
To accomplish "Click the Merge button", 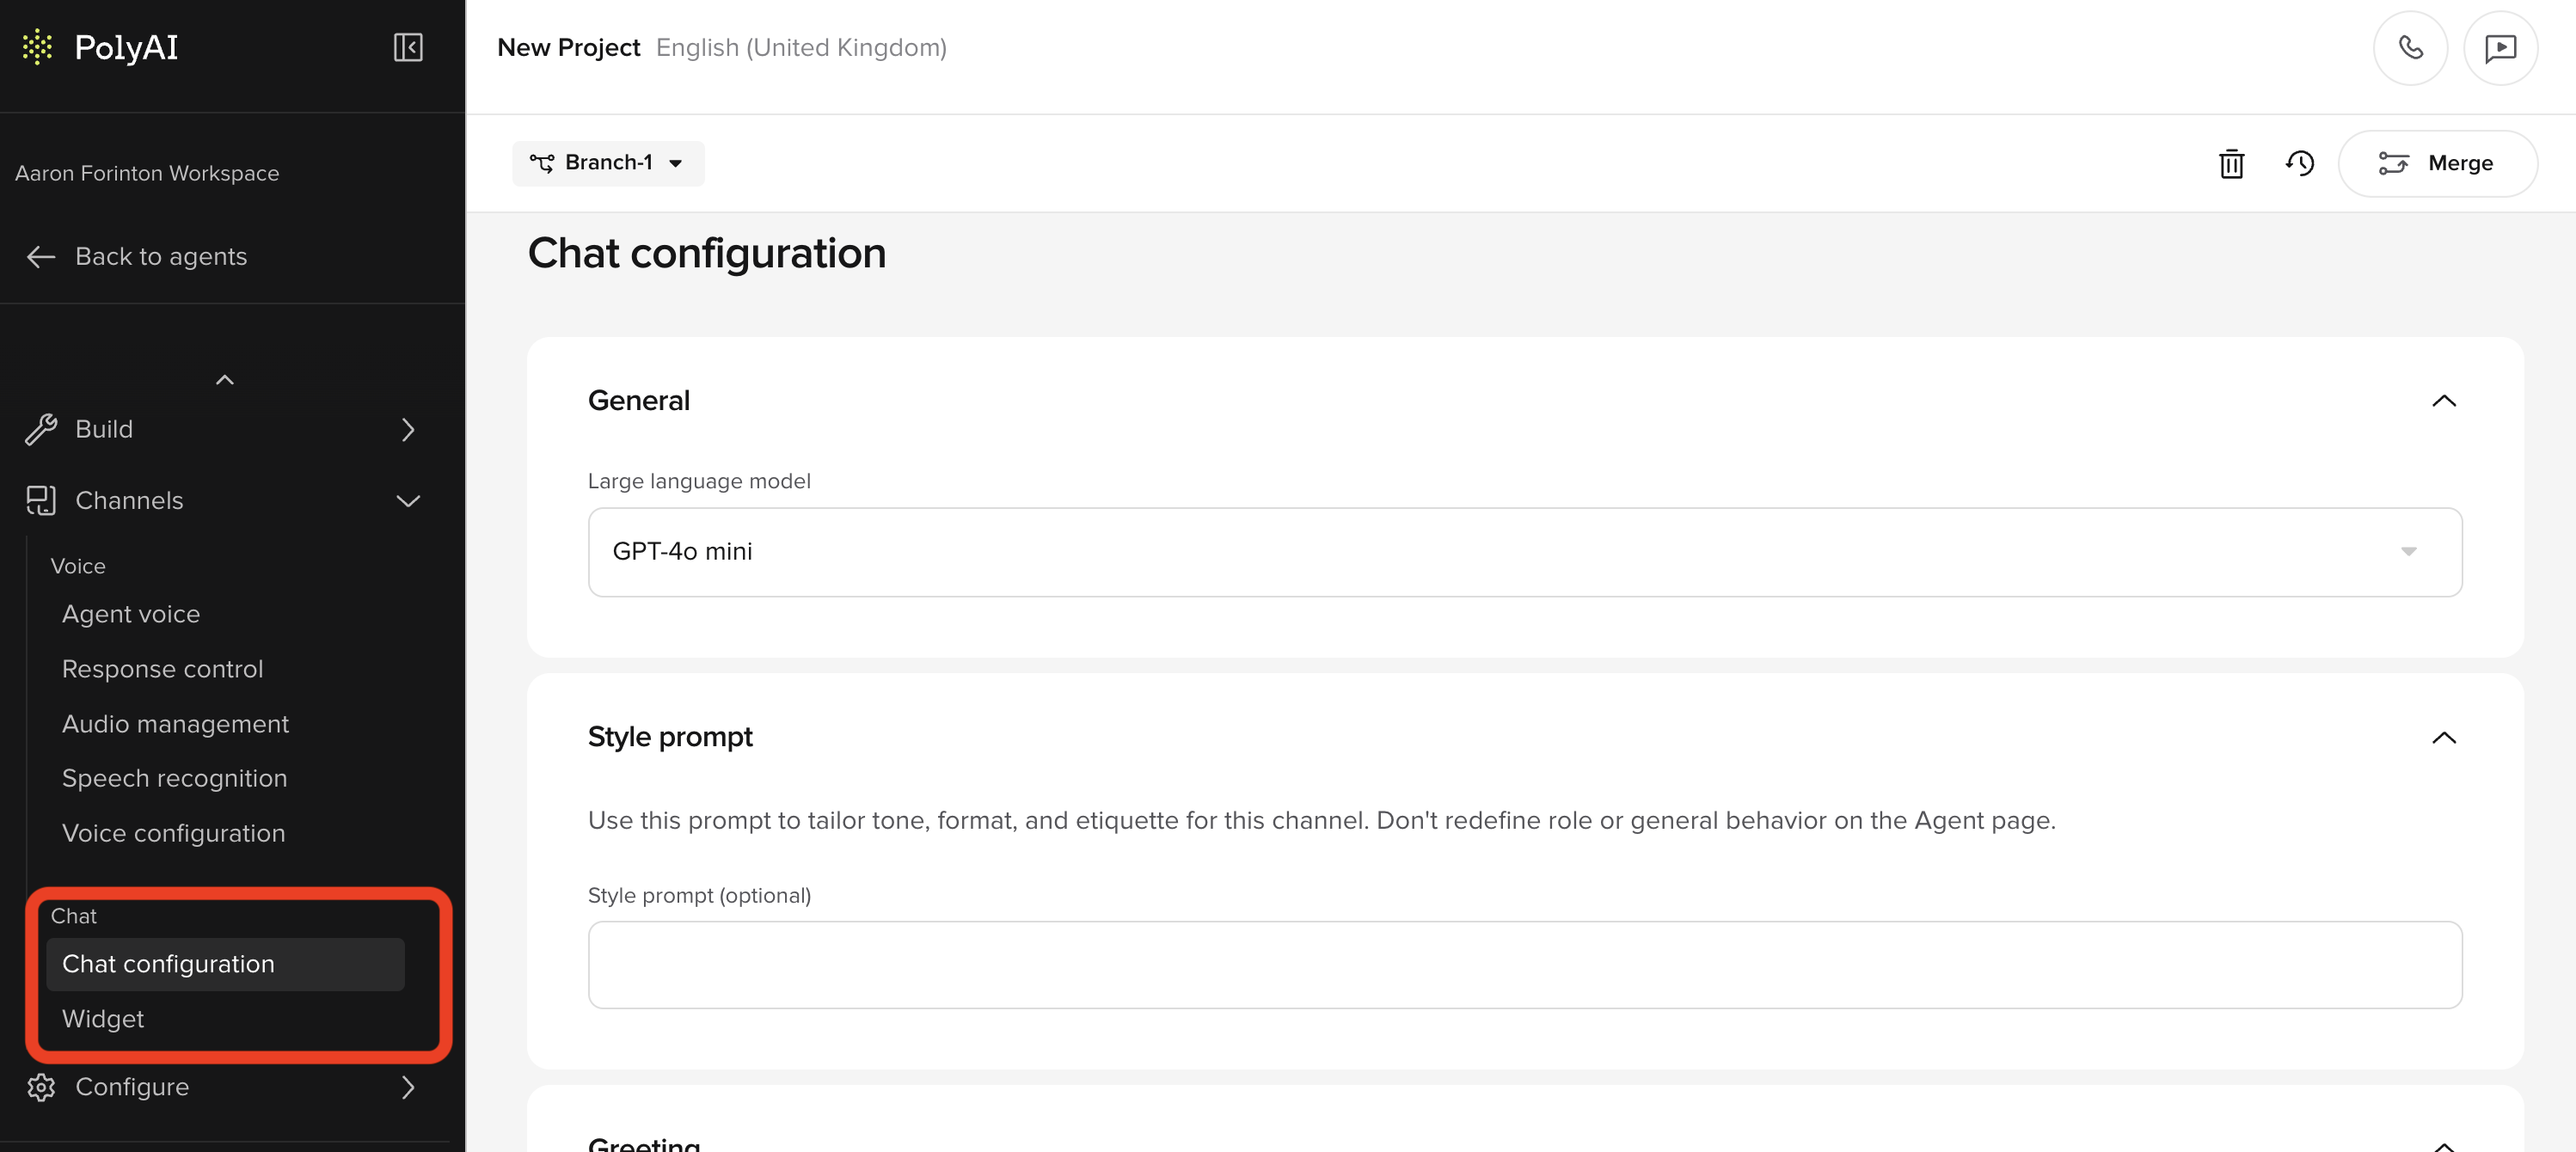I will 2437,163.
